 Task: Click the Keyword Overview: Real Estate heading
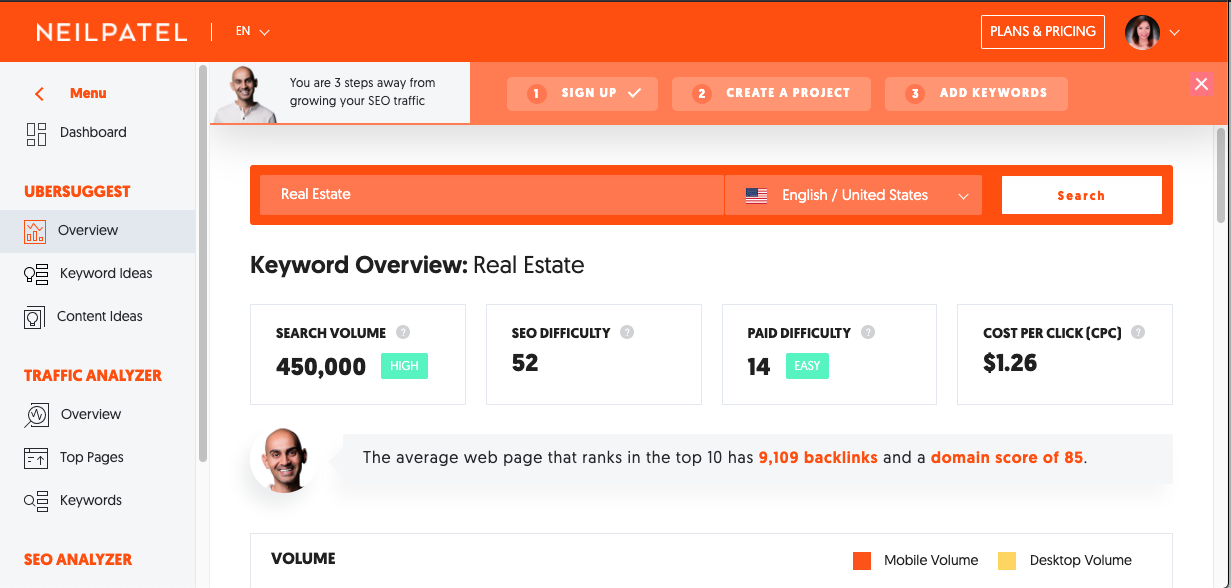pyautogui.click(x=417, y=266)
